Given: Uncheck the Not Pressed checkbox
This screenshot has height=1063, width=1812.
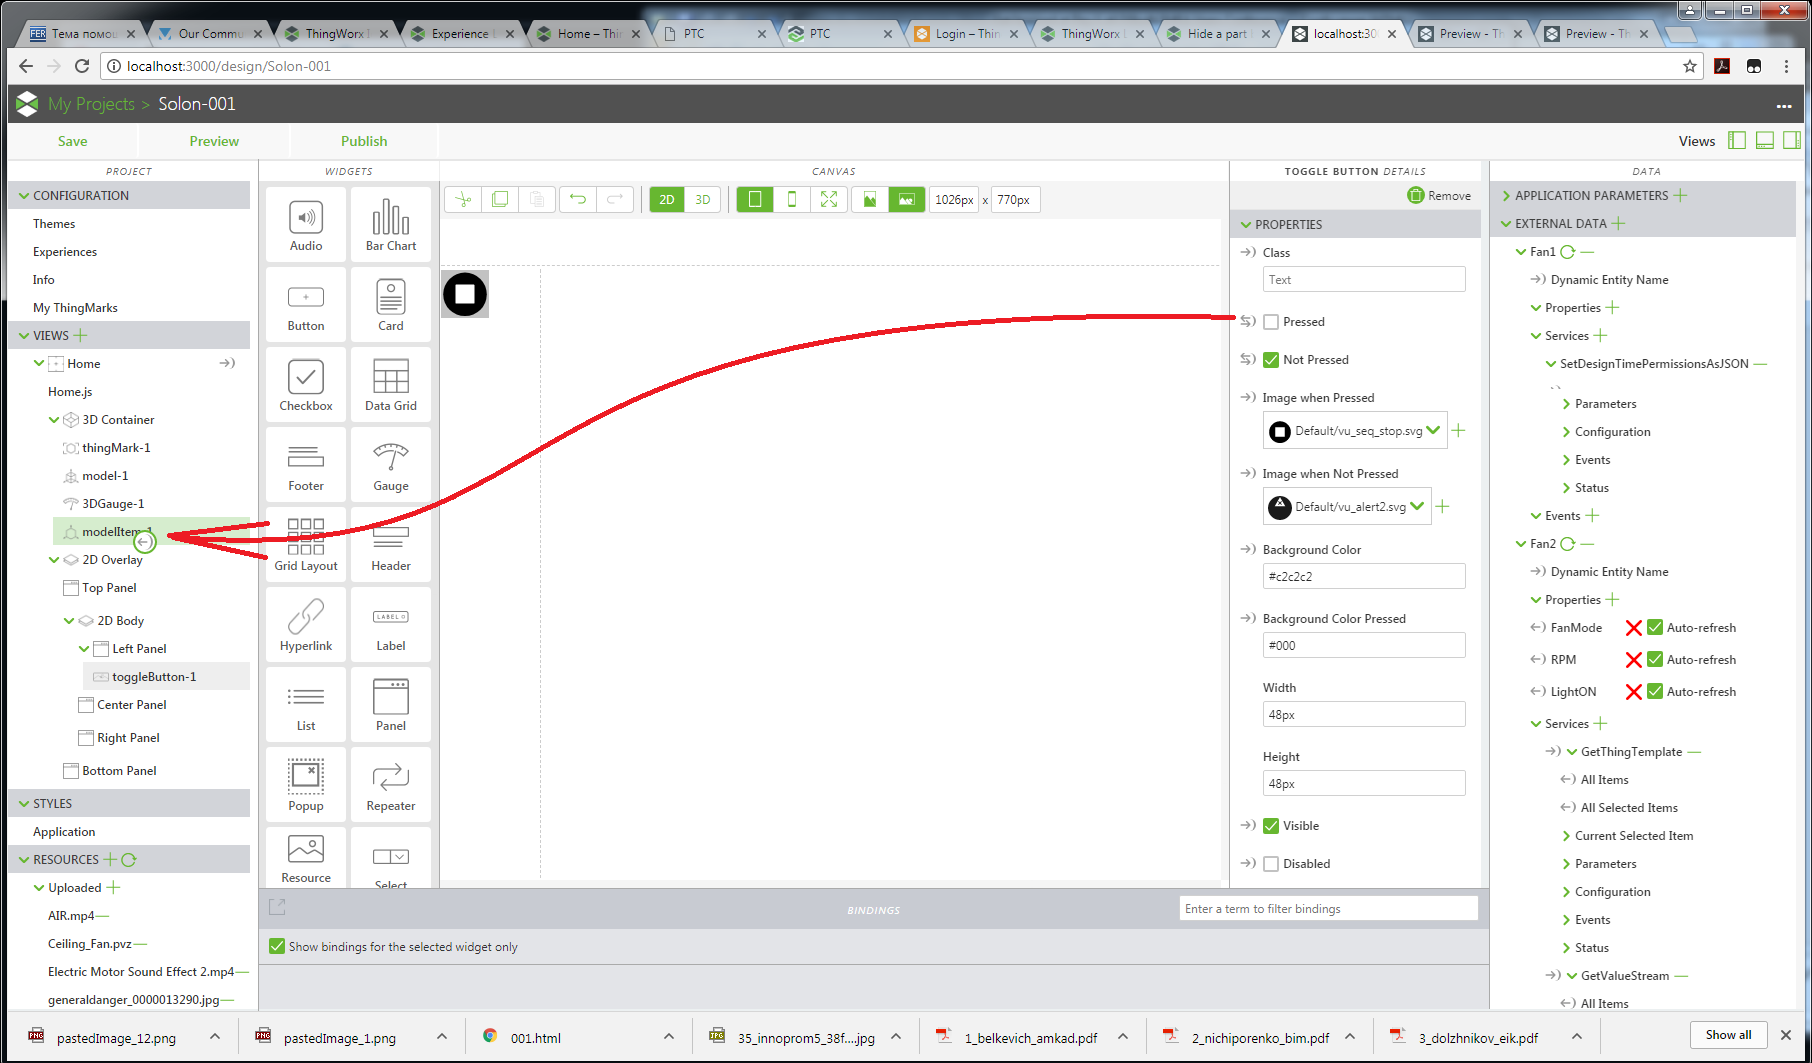Looking at the screenshot, I should click(1271, 360).
